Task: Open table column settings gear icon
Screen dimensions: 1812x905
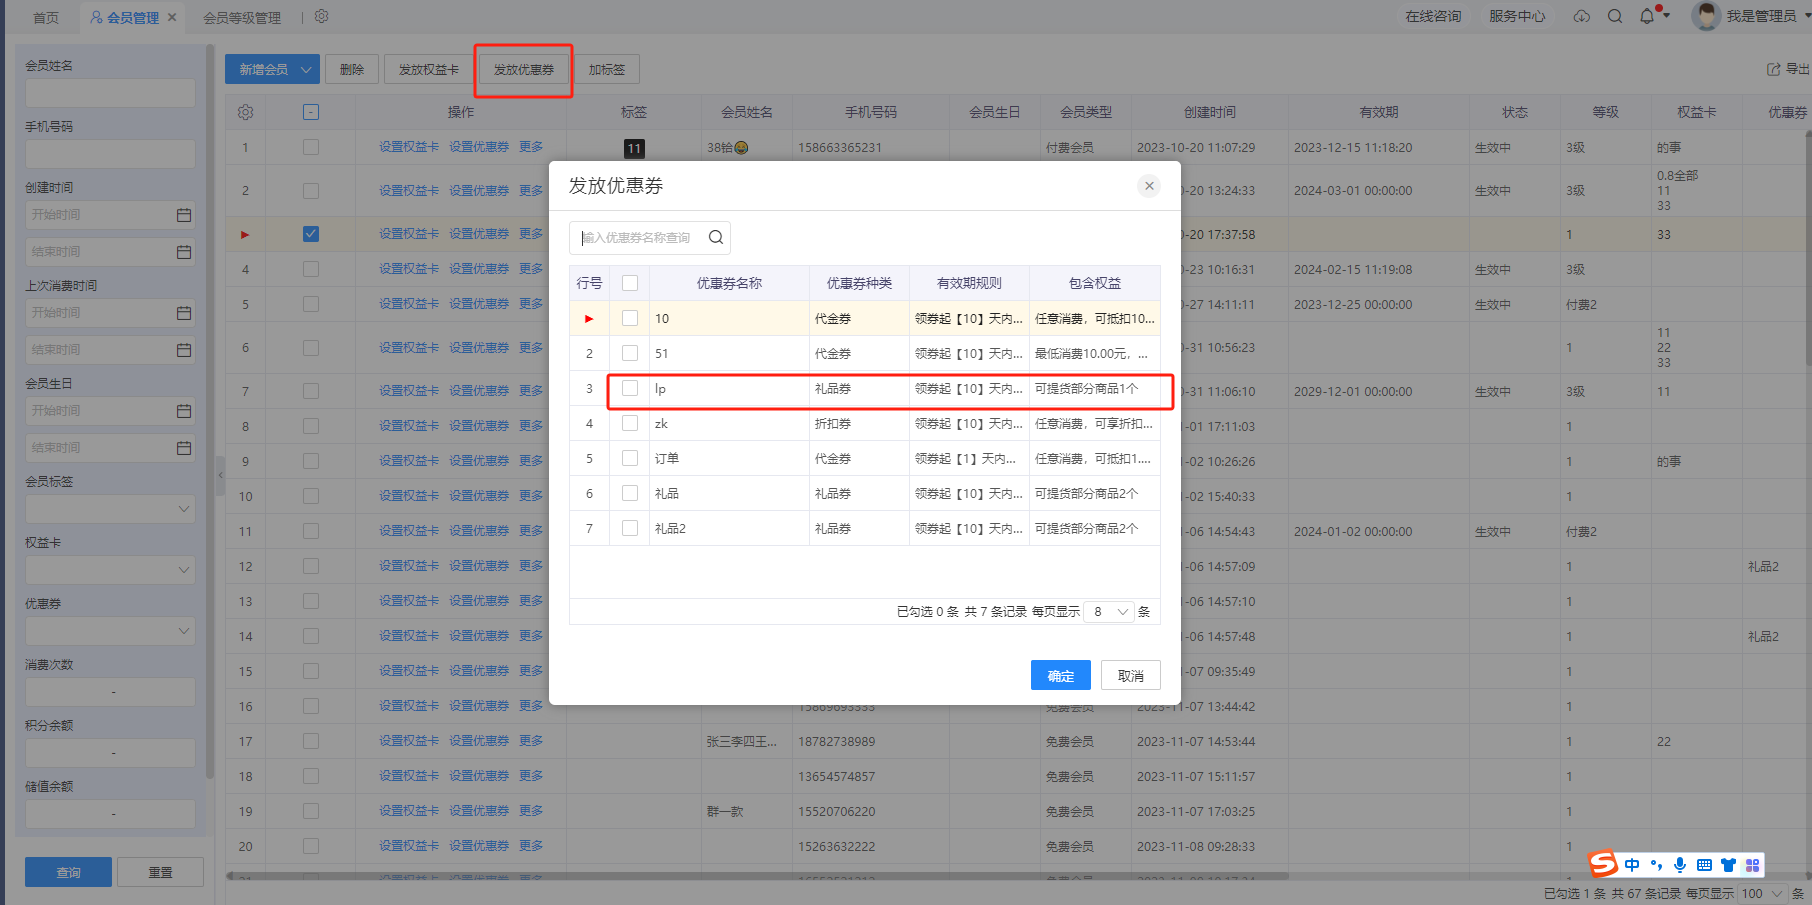Action: [x=245, y=112]
